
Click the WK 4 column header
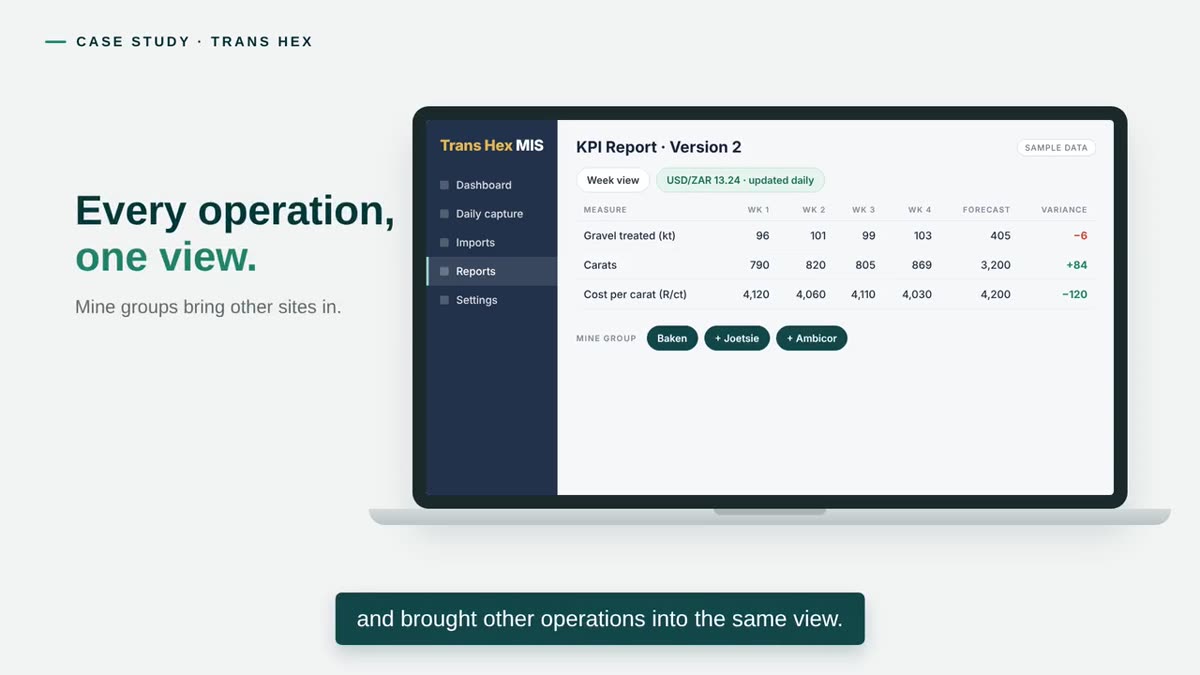920,210
